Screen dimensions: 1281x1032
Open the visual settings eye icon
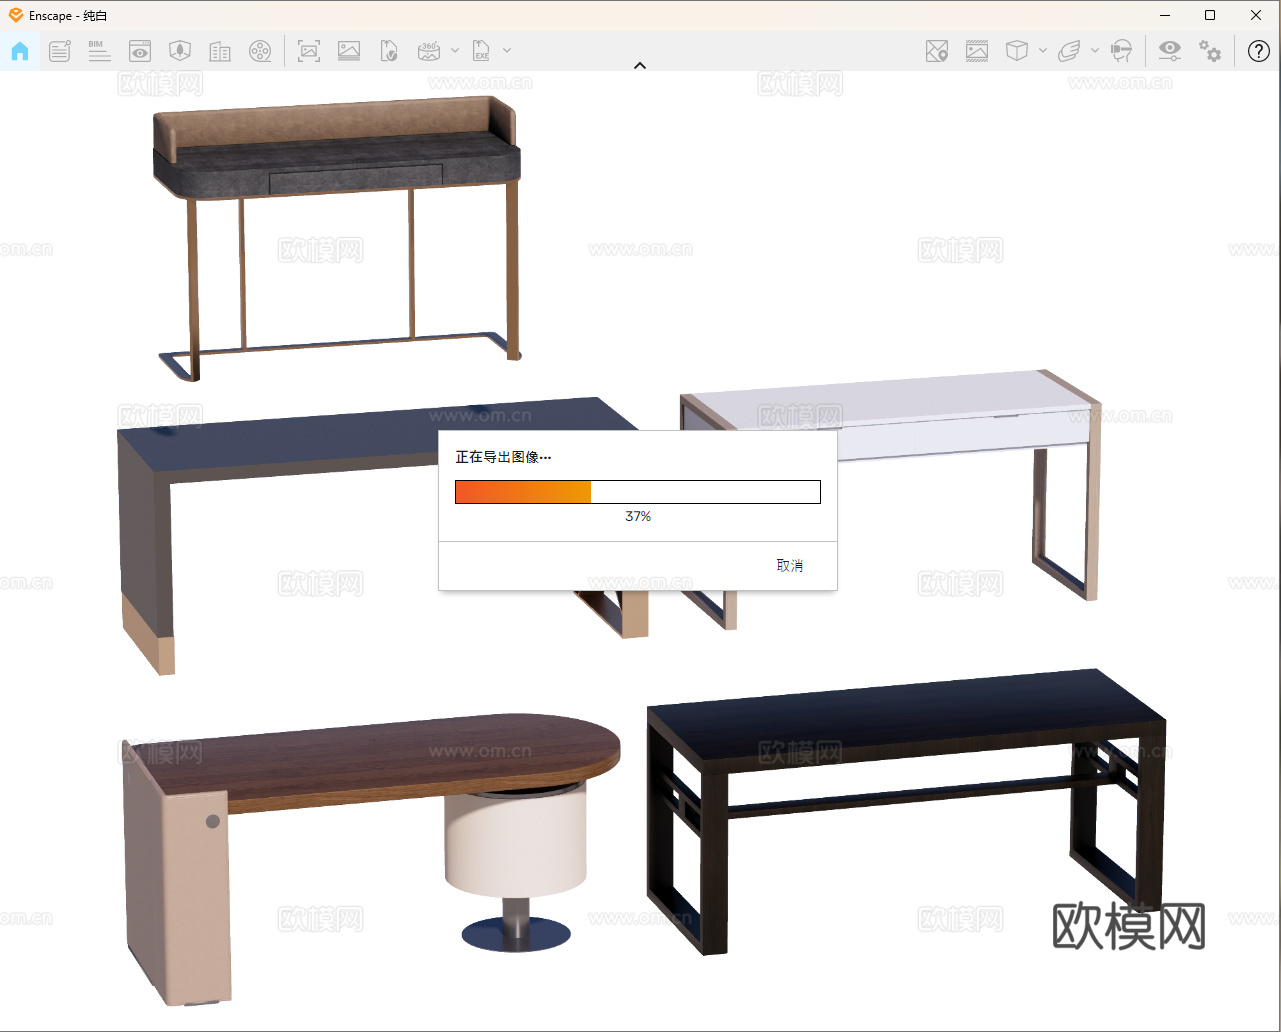pos(1169,51)
